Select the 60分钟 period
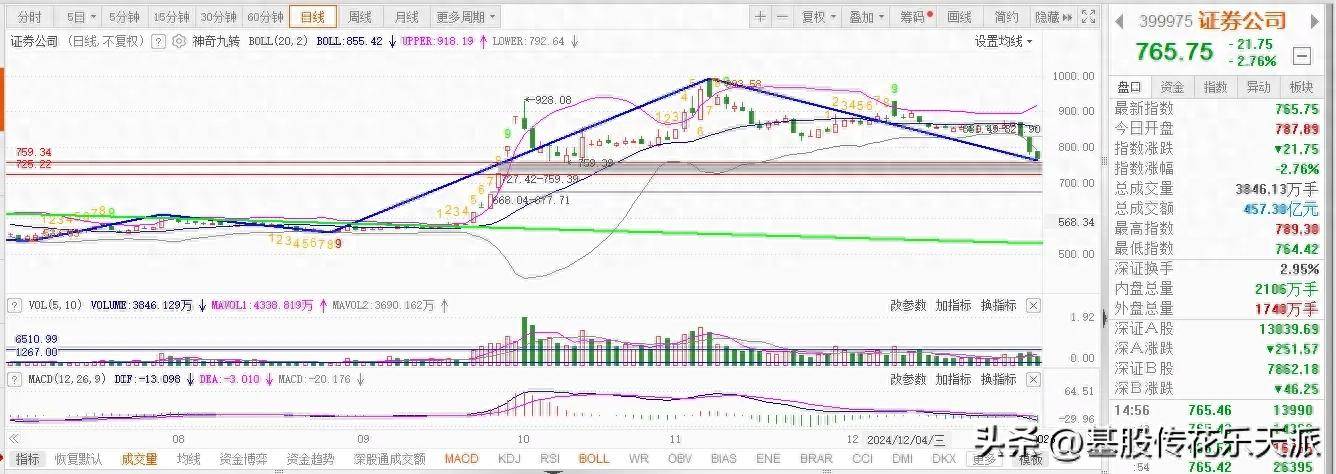The image size is (1336, 474). tap(265, 17)
